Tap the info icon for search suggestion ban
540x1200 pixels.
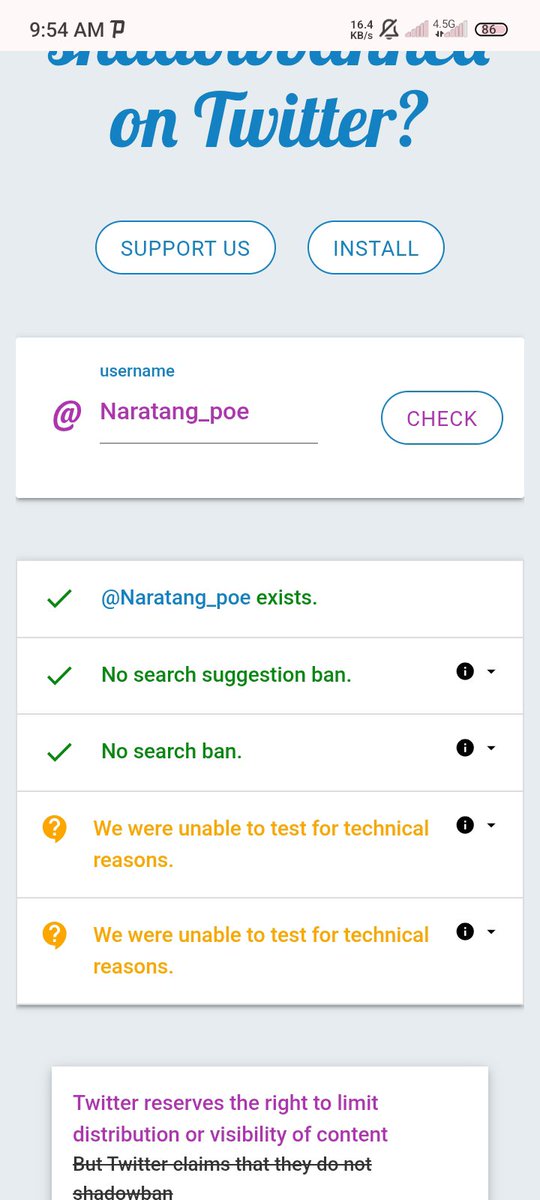tap(464, 672)
